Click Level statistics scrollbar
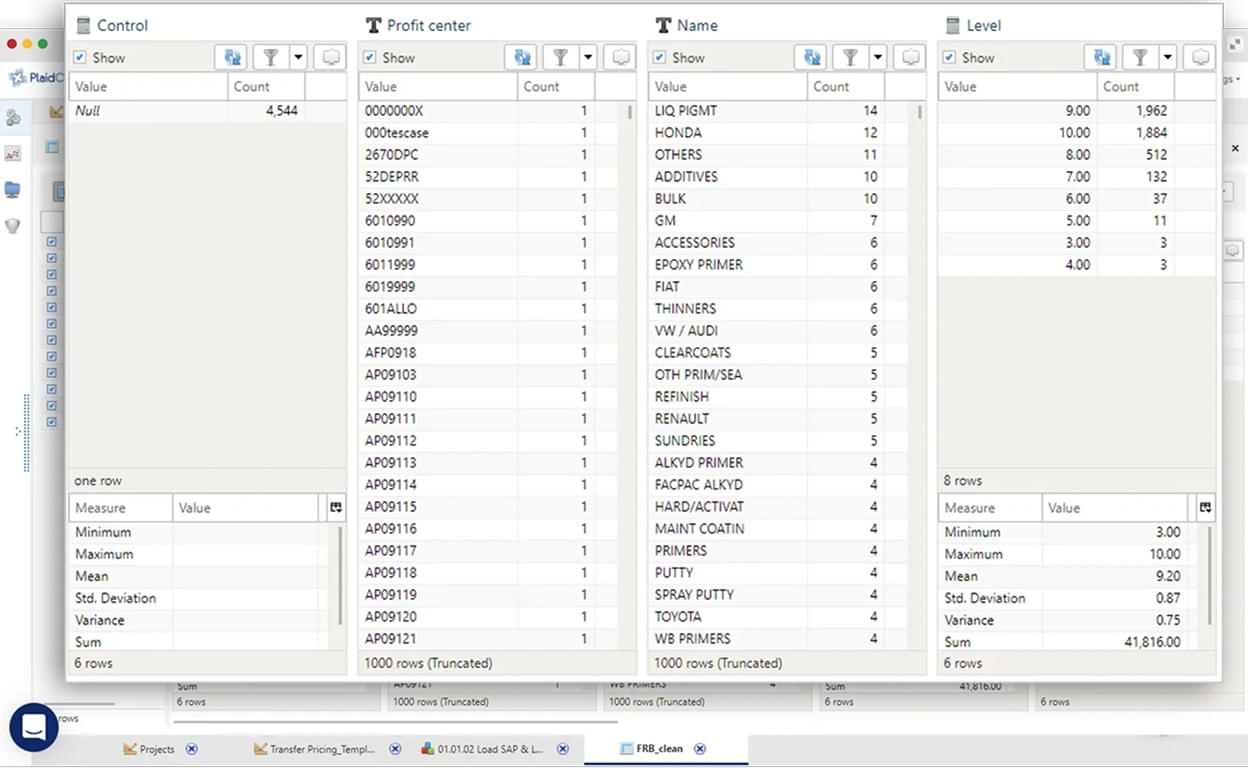Screen dimensions: 1248x768 1209,574
